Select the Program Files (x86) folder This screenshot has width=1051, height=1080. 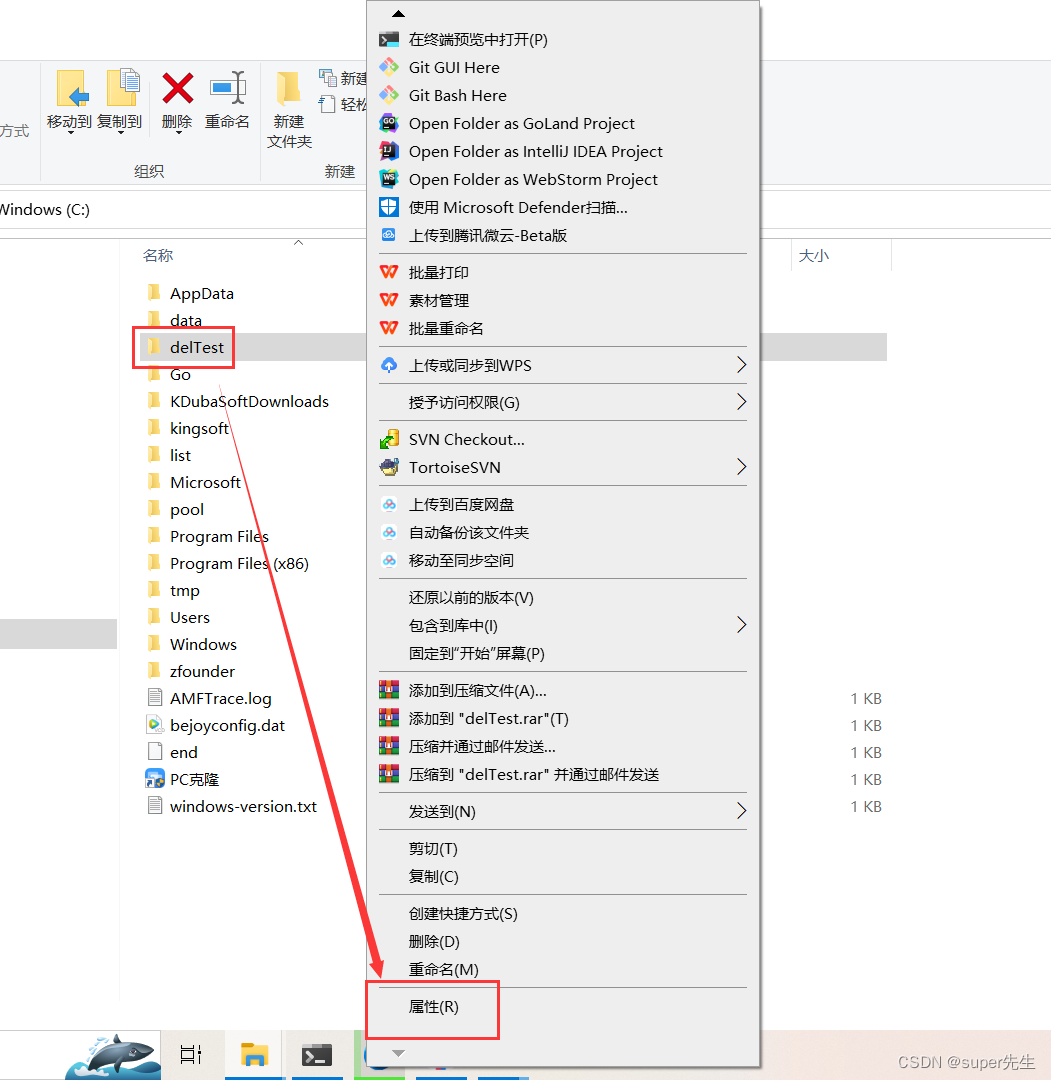click(x=239, y=563)
